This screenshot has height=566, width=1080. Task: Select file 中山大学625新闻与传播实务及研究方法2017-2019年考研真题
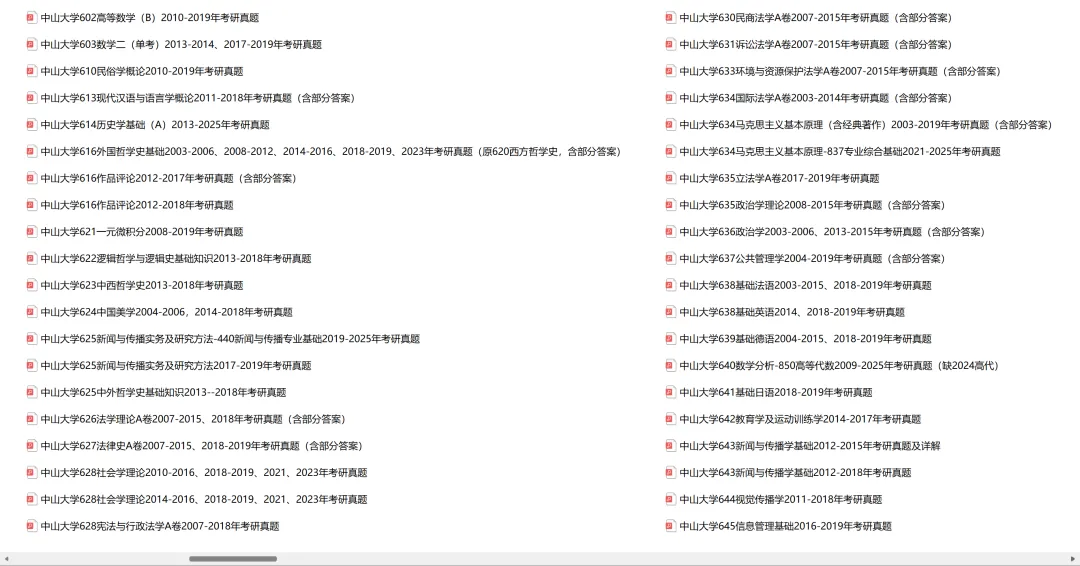point(176,366)
